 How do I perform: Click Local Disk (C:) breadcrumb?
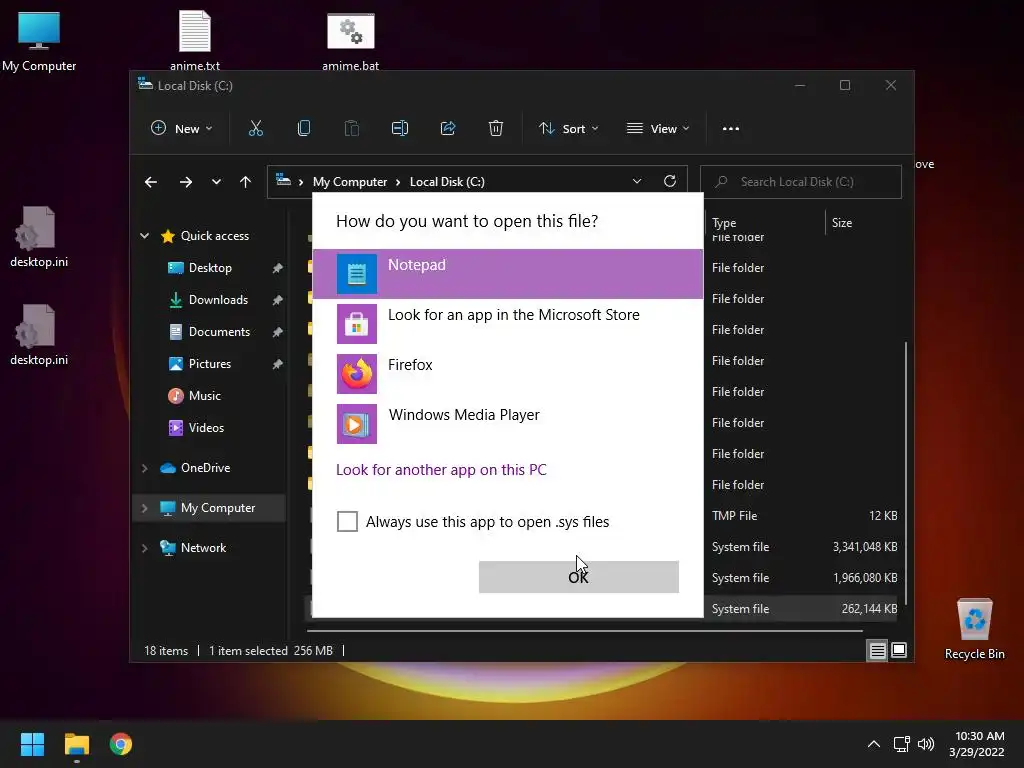(x=447, y=182)
